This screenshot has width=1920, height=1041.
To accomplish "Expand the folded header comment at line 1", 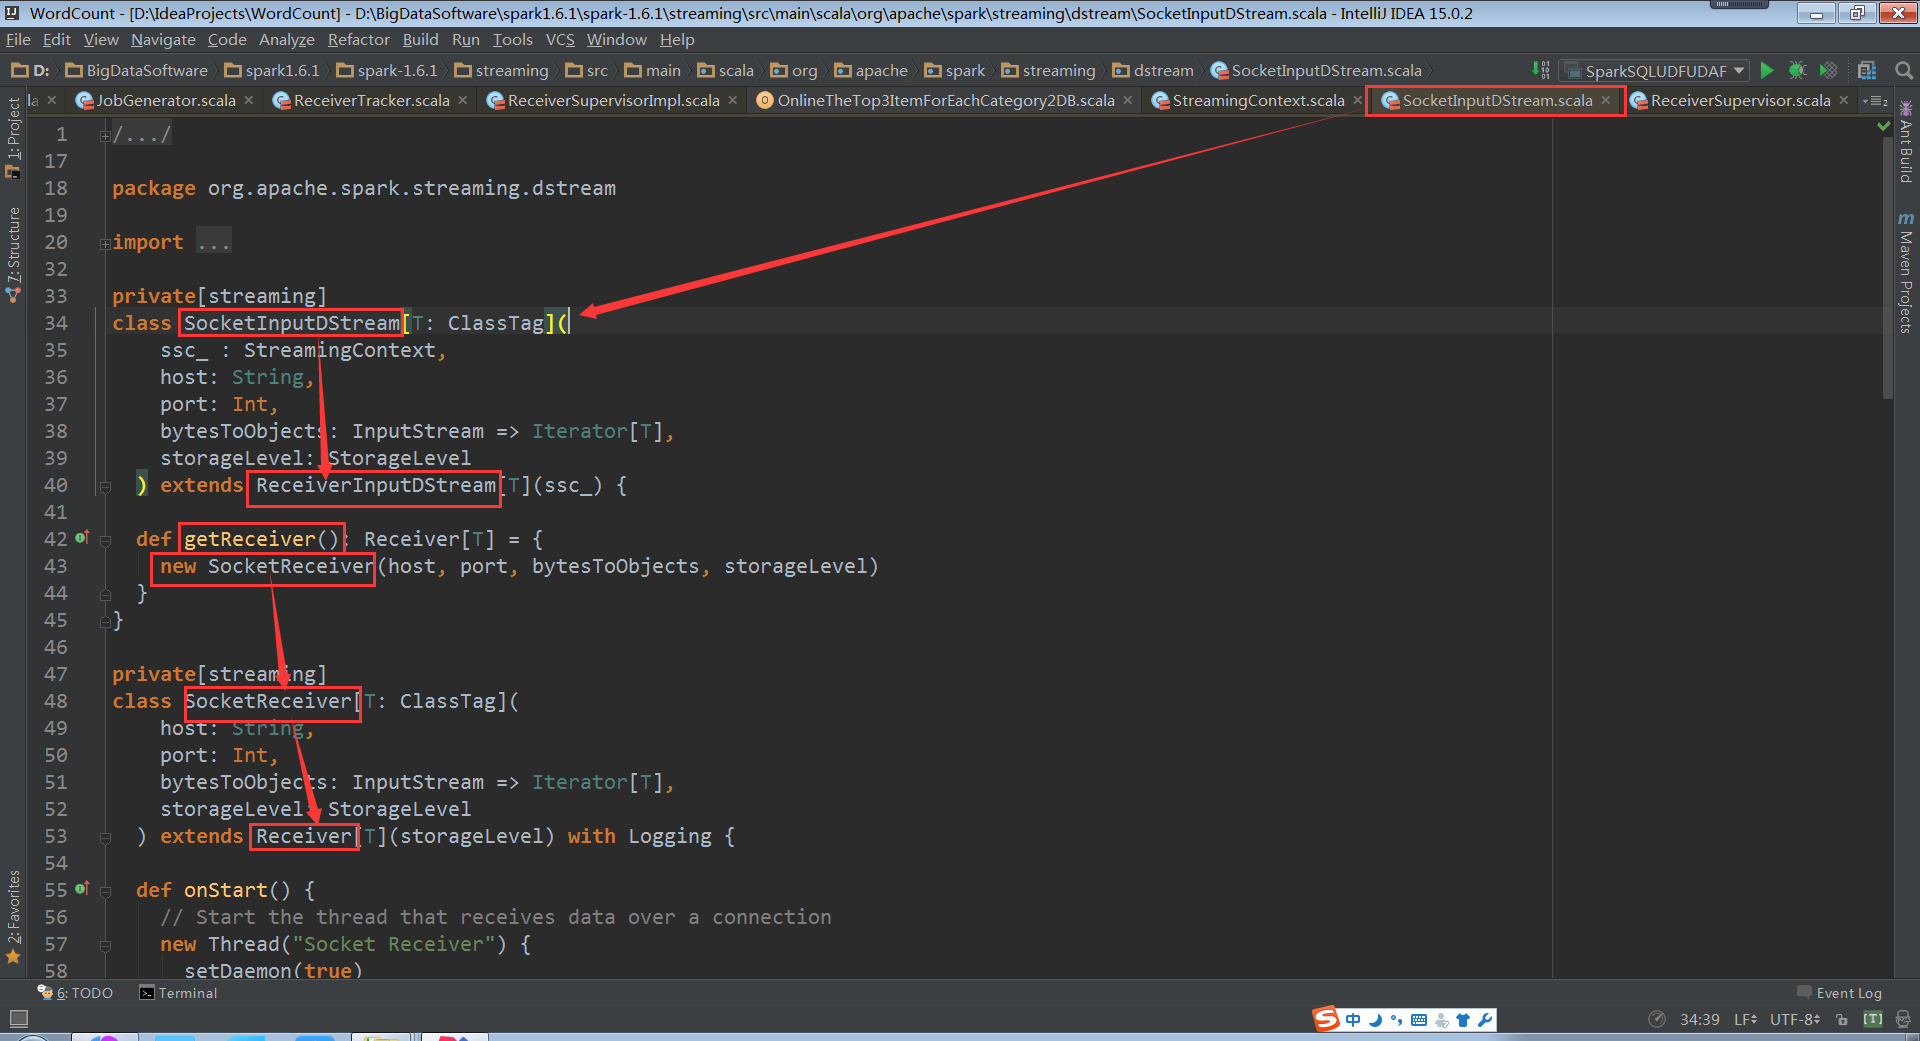I will (105, 135).
